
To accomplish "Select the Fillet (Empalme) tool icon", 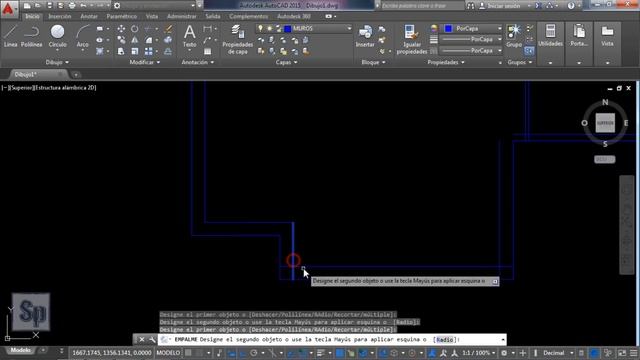I will click(149, 40).
